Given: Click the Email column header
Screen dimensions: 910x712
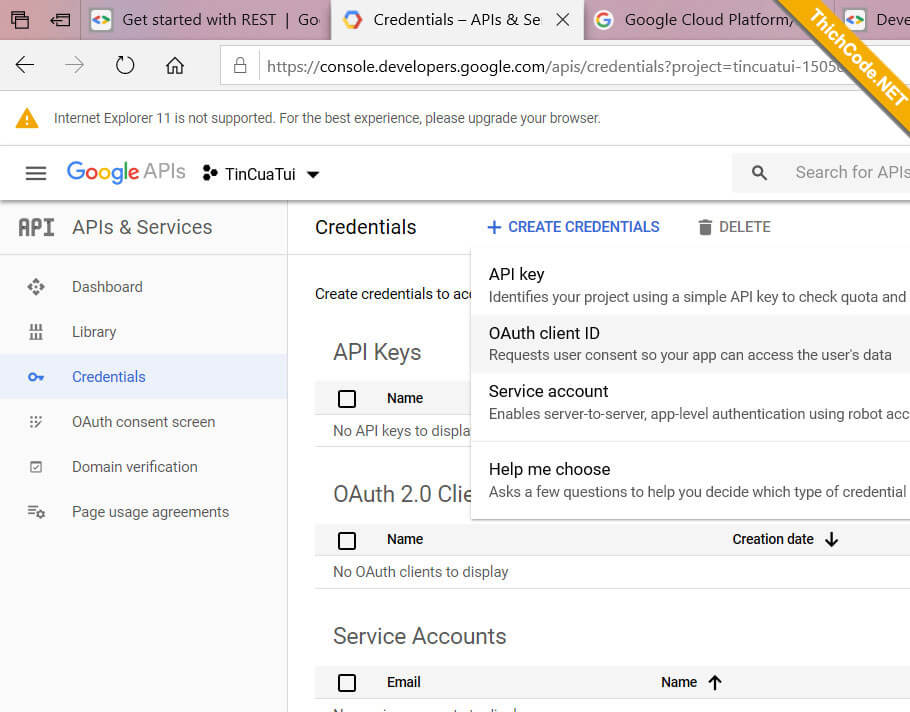Looking at the screenshot, I should tap(403, 682).
